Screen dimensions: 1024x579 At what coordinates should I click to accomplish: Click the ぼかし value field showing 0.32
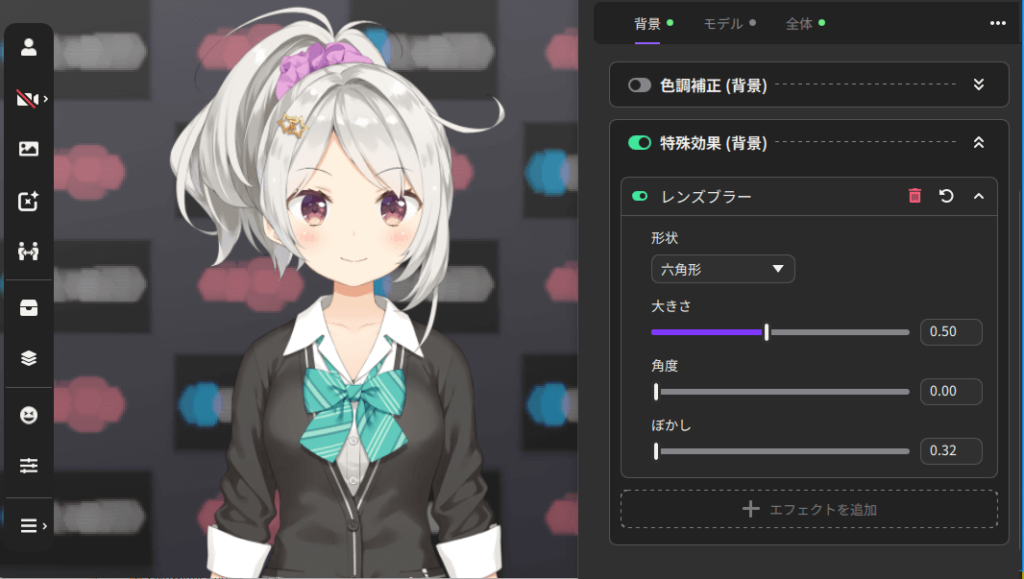950,451
